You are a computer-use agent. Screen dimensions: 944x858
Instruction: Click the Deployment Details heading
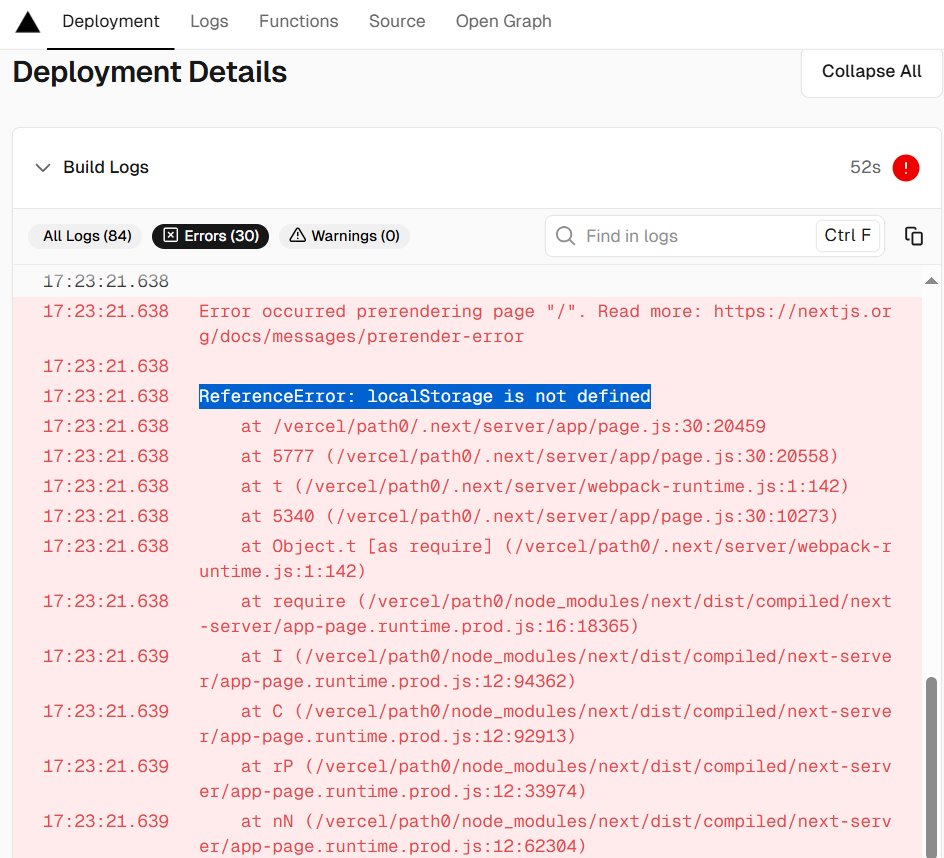pyautogui.click(x=150, y=72)
